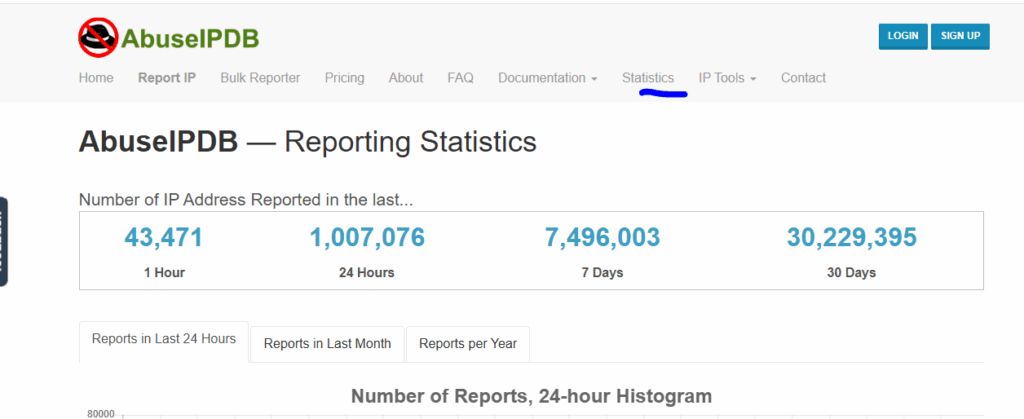This screenshot has height=419, width=1024.
Task: Open the Report IP page
Action: (x=167, y=78)
